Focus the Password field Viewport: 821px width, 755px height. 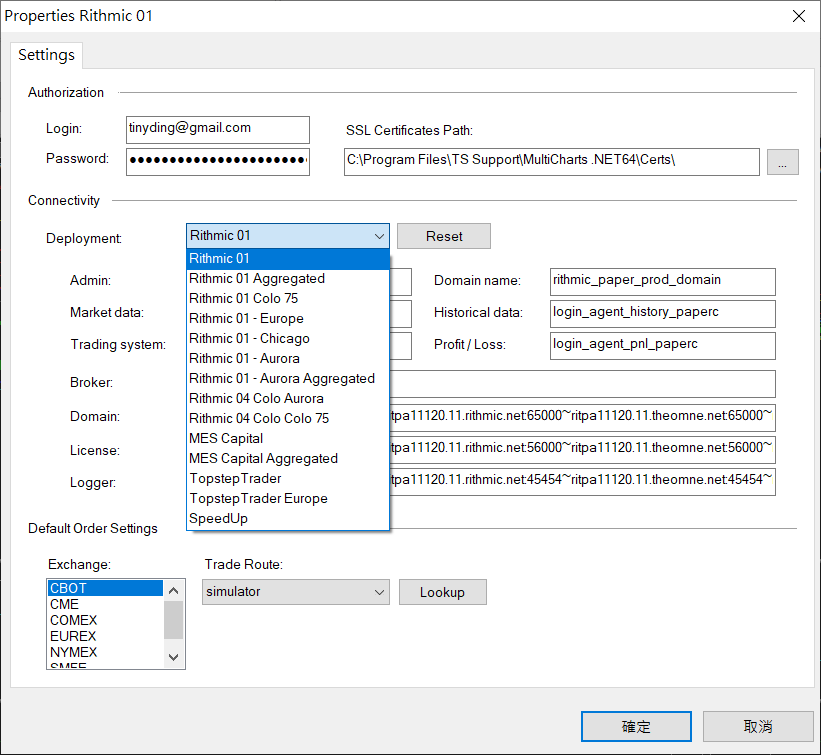click(x=218, y=161)
